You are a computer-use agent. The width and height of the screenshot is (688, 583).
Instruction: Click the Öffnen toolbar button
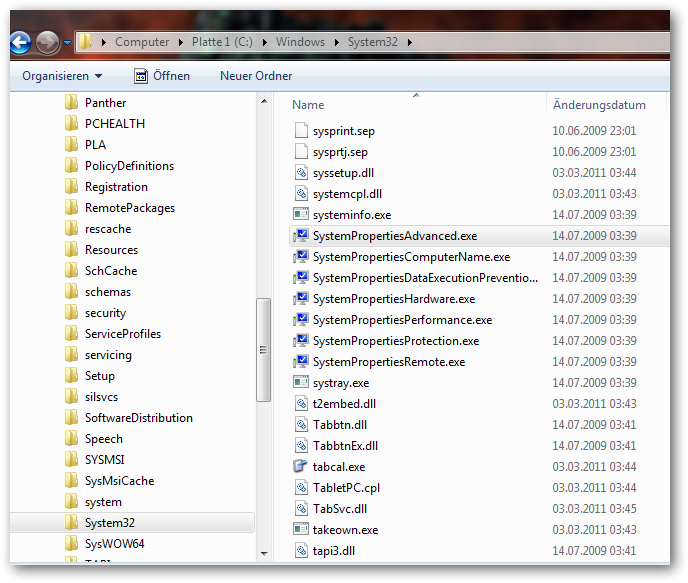(x=162, y=76)
